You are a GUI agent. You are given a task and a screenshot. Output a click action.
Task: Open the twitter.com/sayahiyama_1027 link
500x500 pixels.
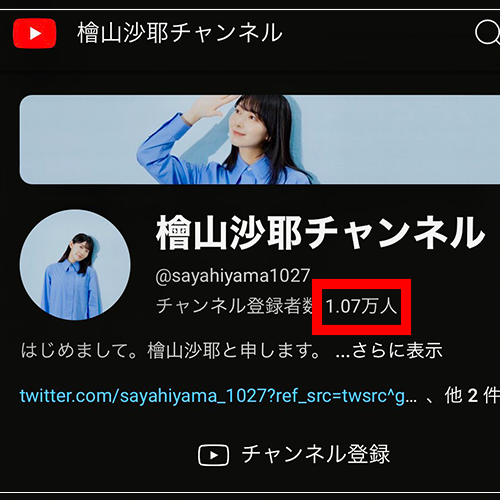pos(218,396)
